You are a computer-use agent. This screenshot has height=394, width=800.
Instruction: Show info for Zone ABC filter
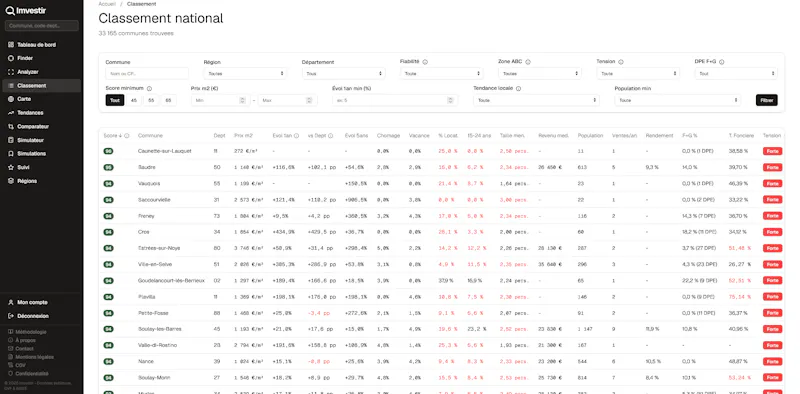(x=528, y=62)
